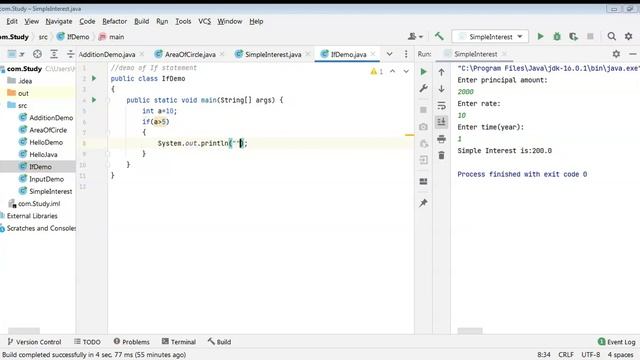Open Run panel options gear
The height and width of the screenshot is (360, 640).
coord(616,54)
